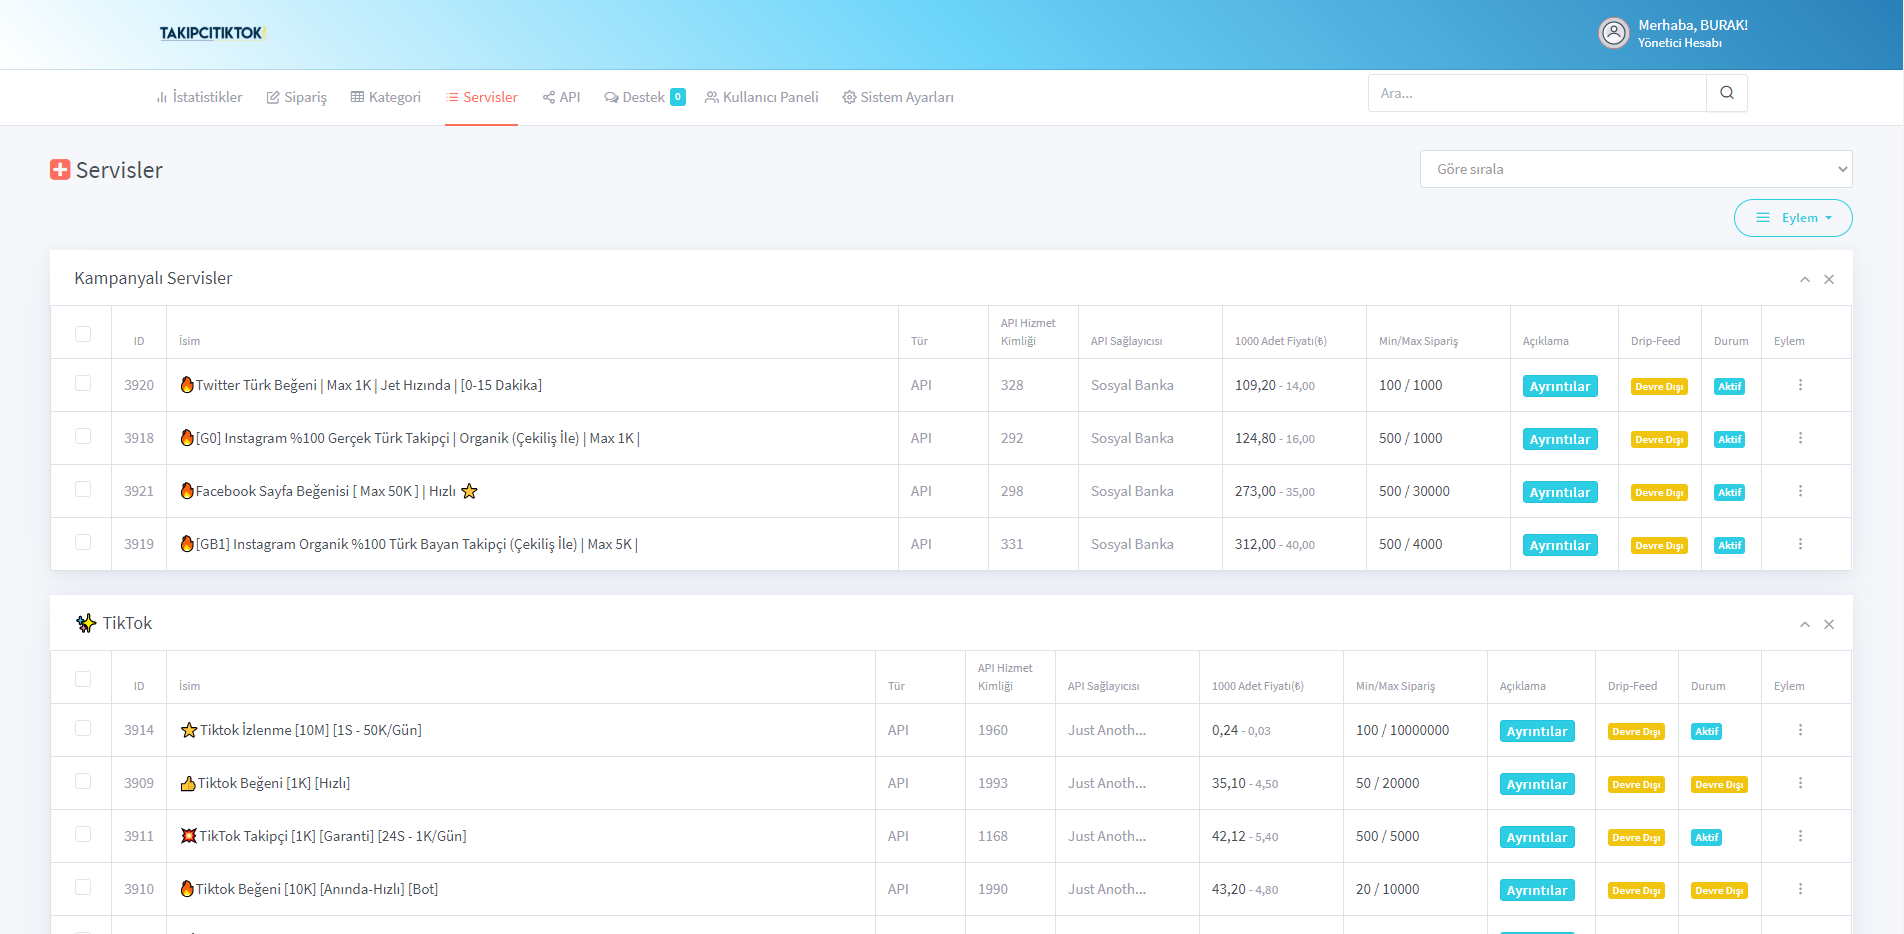
Task: Open row 3914 three-dot action menu
Action: tap(1800, 730)
